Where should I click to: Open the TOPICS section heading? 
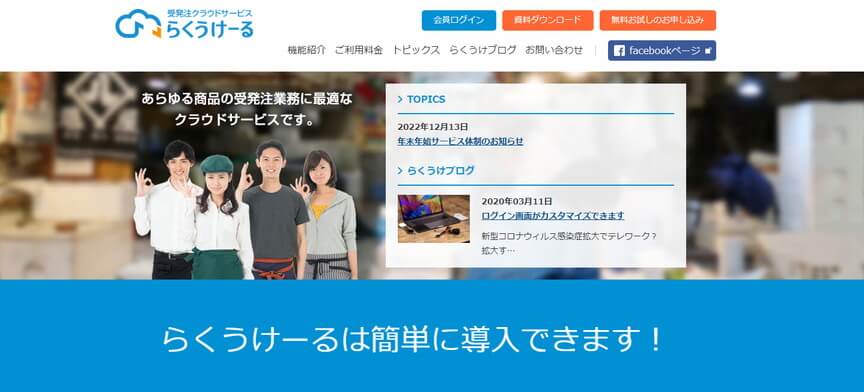tap(426, 99)
